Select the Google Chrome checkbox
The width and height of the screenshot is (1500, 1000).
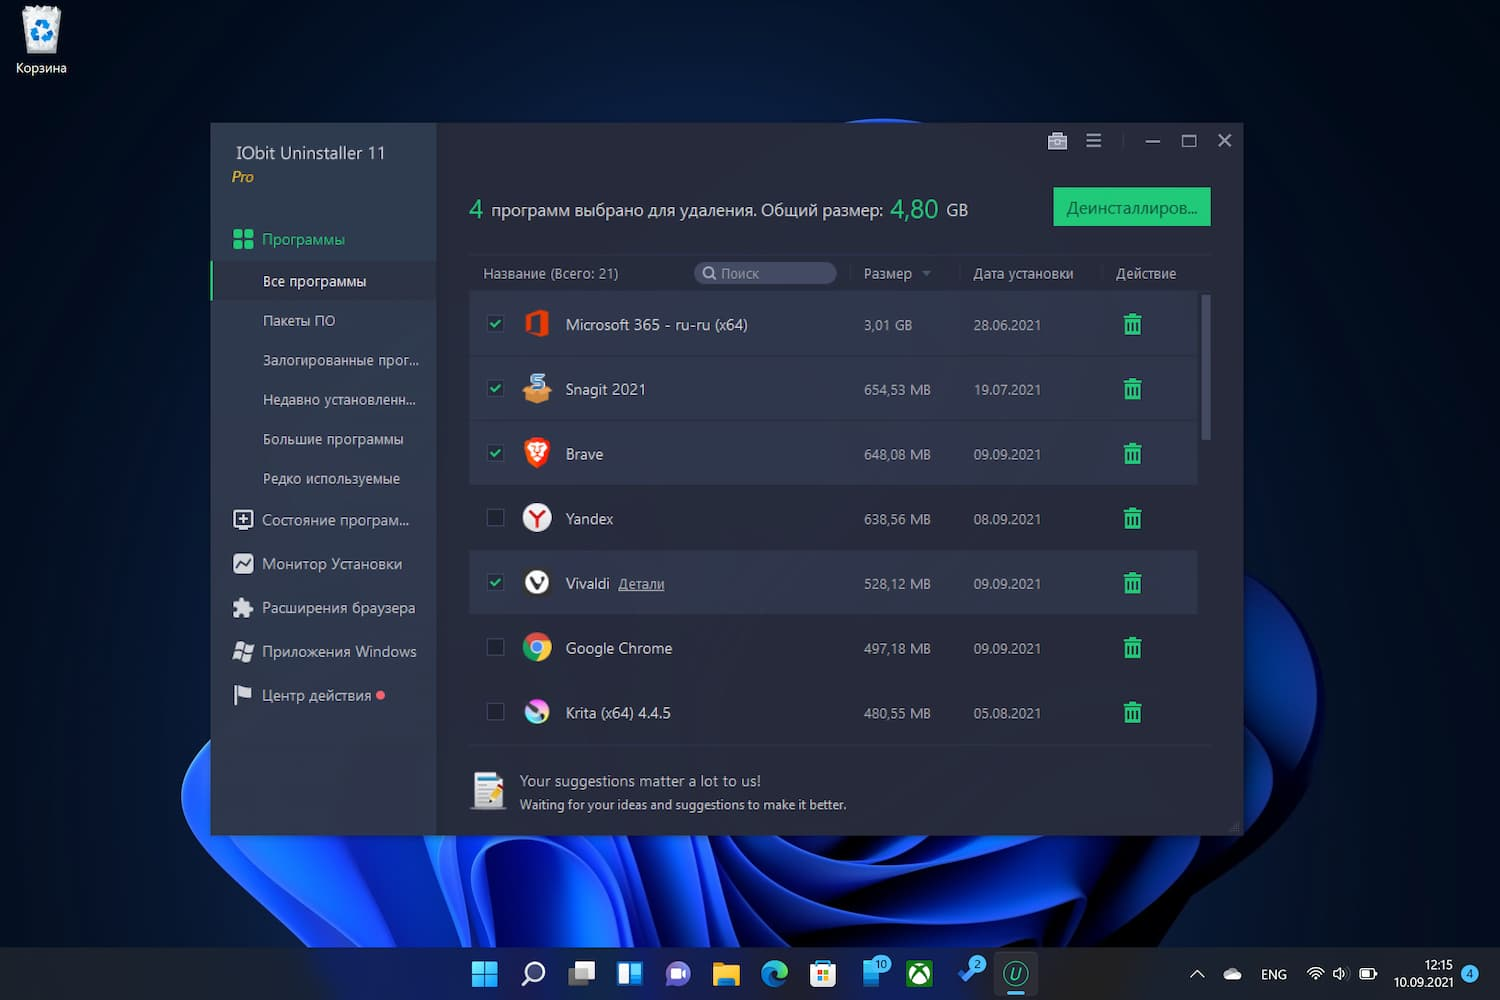pyautogui.click(x=495, y=647)
